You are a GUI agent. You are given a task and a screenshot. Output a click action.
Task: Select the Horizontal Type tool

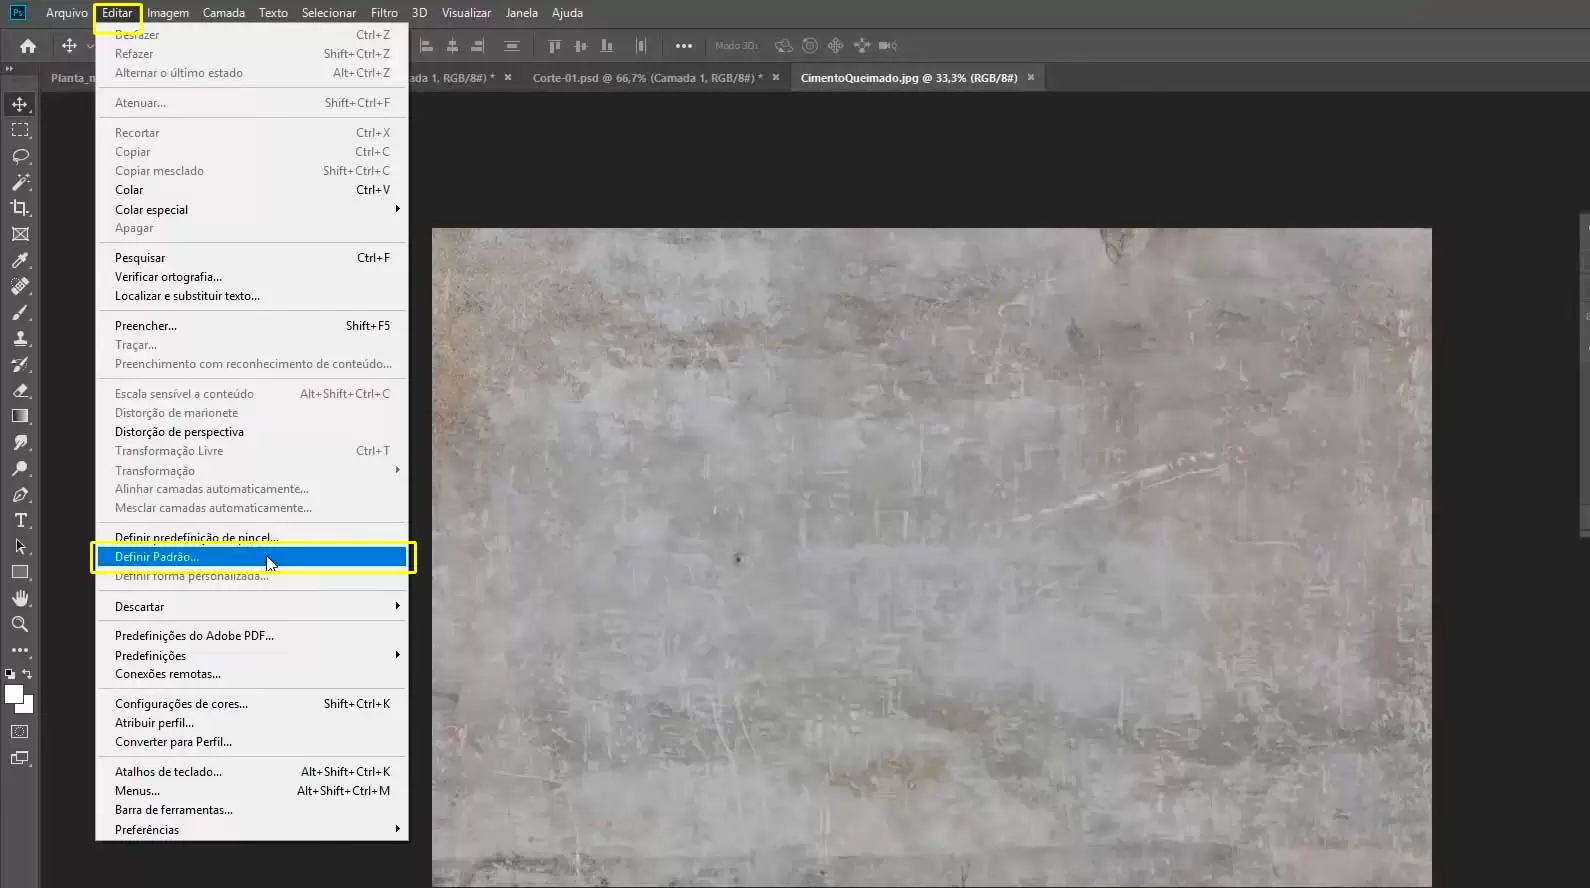click(20, 521)
